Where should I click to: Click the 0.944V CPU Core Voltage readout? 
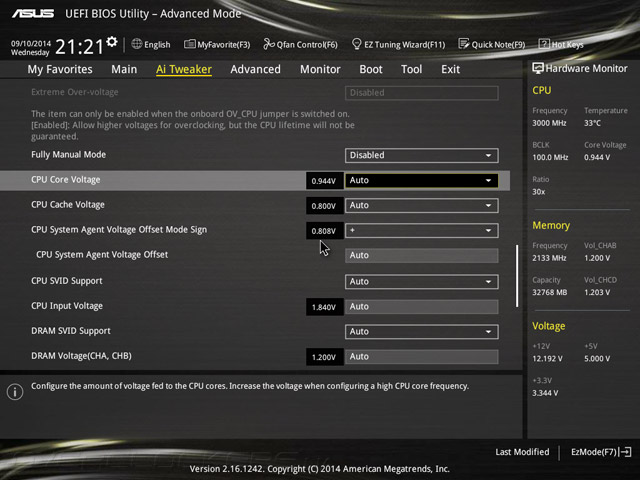[x=324, y=181]
